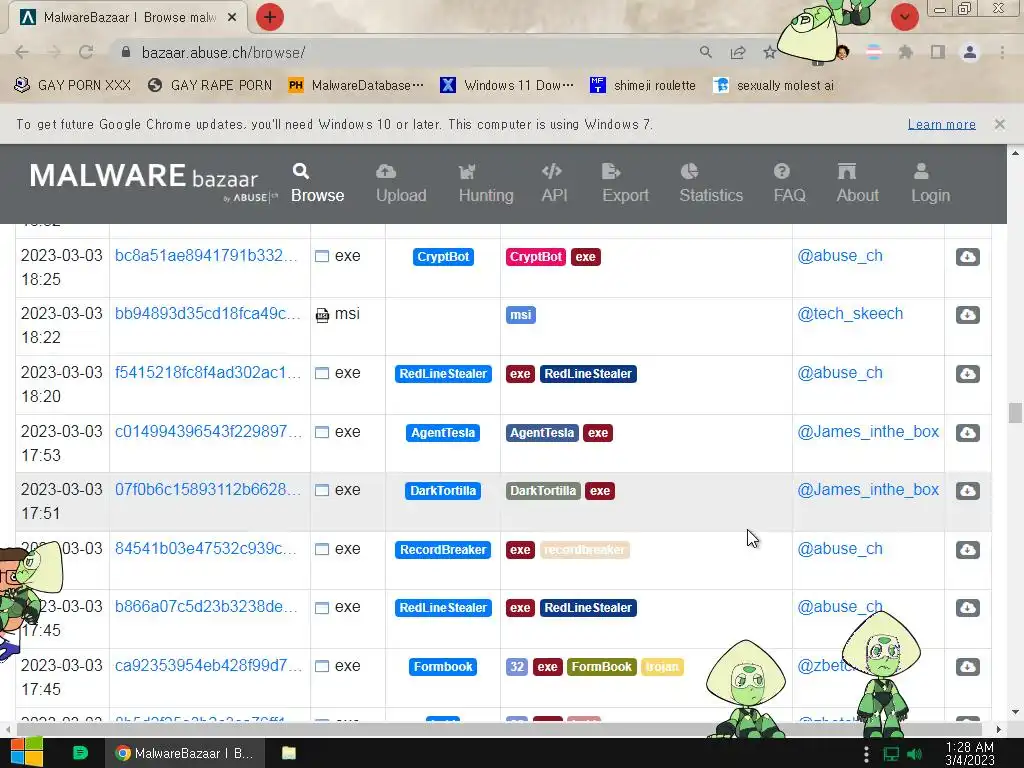Open @abuse_ch reporter on CryptBot row

(840, 255)
